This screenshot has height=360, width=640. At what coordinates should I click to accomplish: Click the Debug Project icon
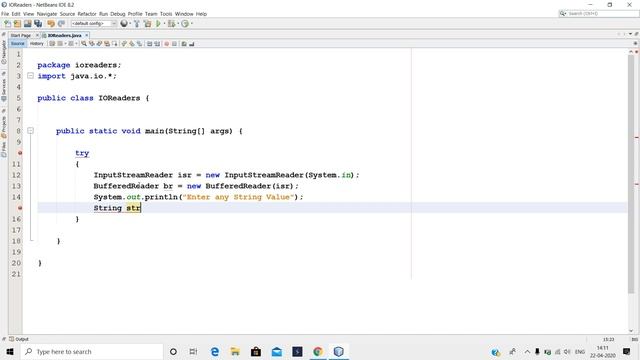click(x=171, y=24)
